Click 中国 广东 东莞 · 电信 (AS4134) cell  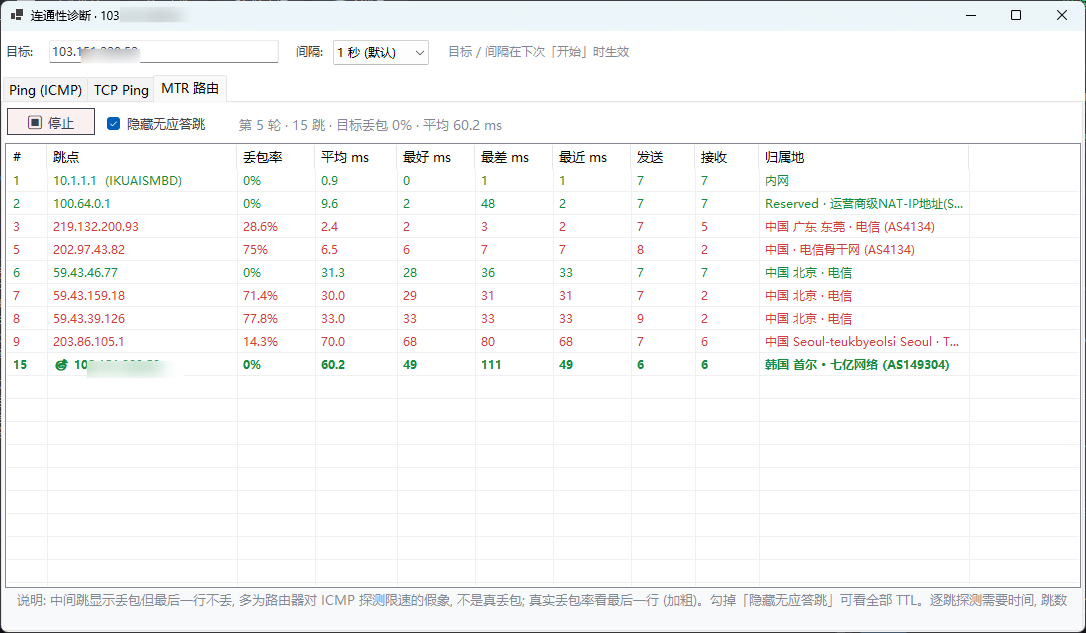pos(850,226)
